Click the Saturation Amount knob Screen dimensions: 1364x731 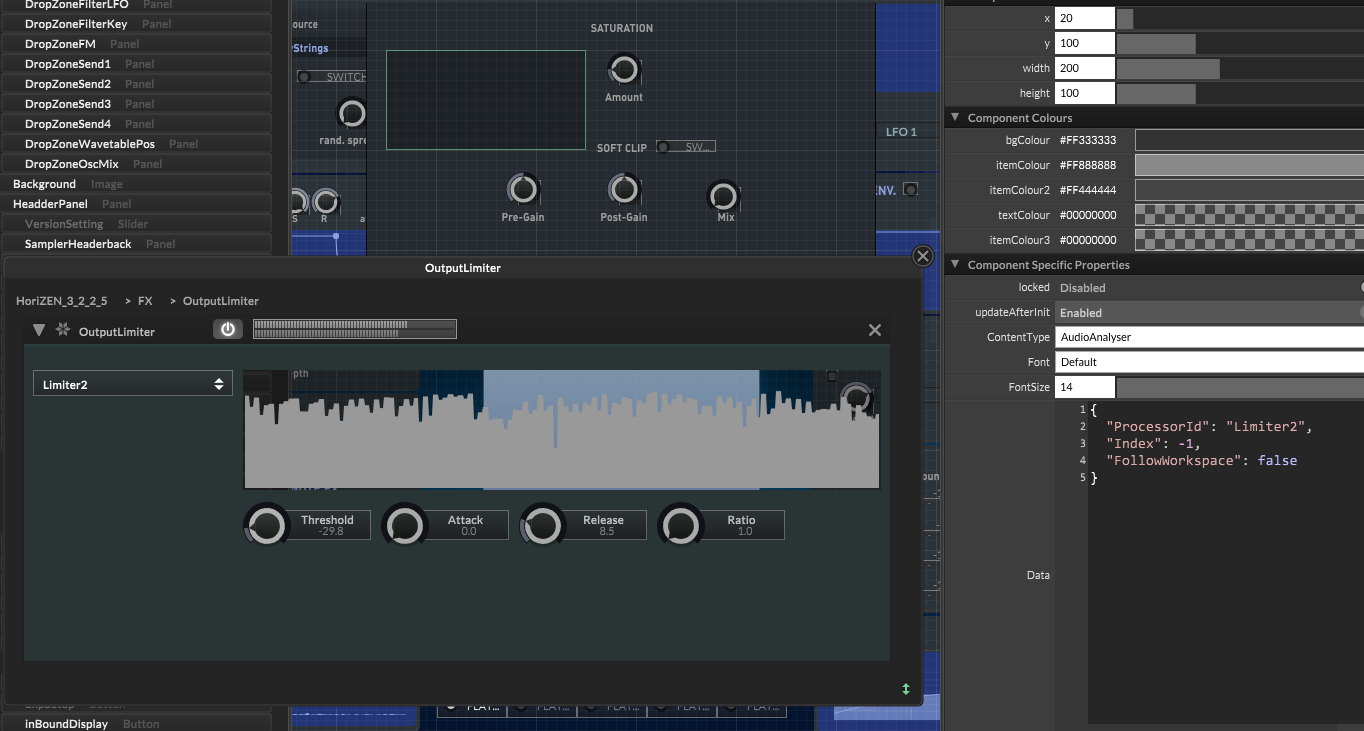click(x=623, y=70)
